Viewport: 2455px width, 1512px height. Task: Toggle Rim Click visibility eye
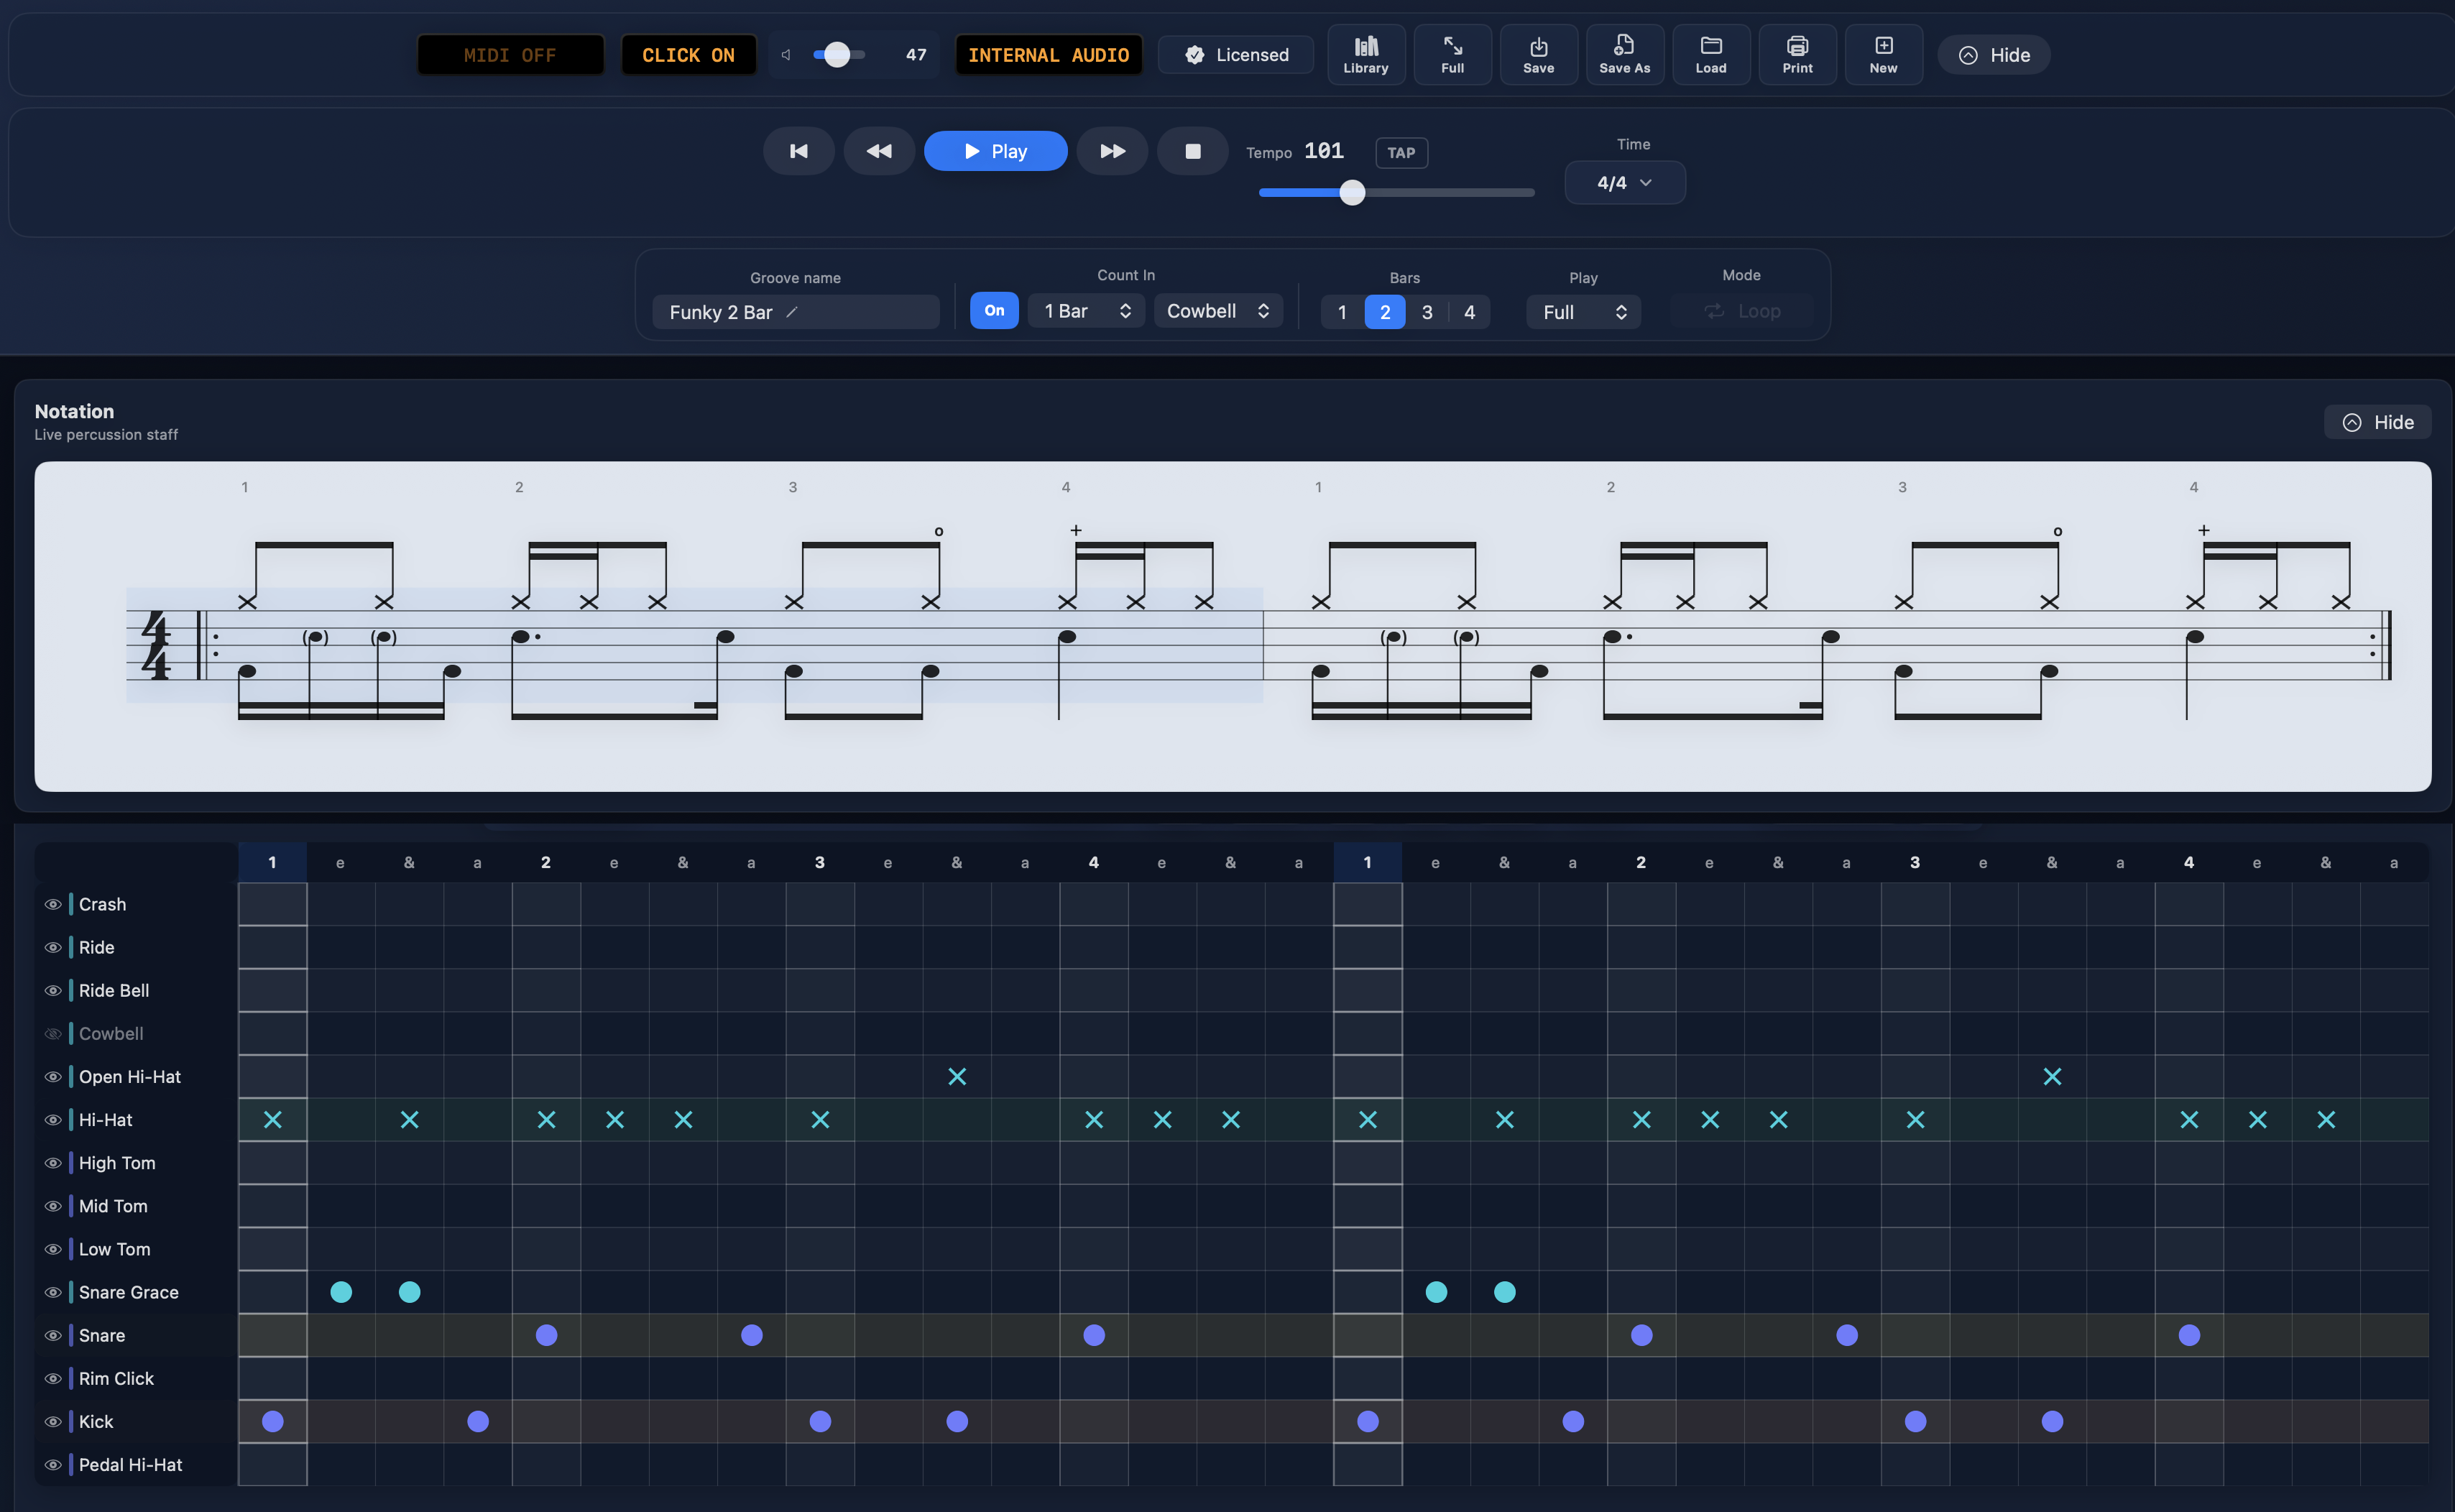[53, 1378]
